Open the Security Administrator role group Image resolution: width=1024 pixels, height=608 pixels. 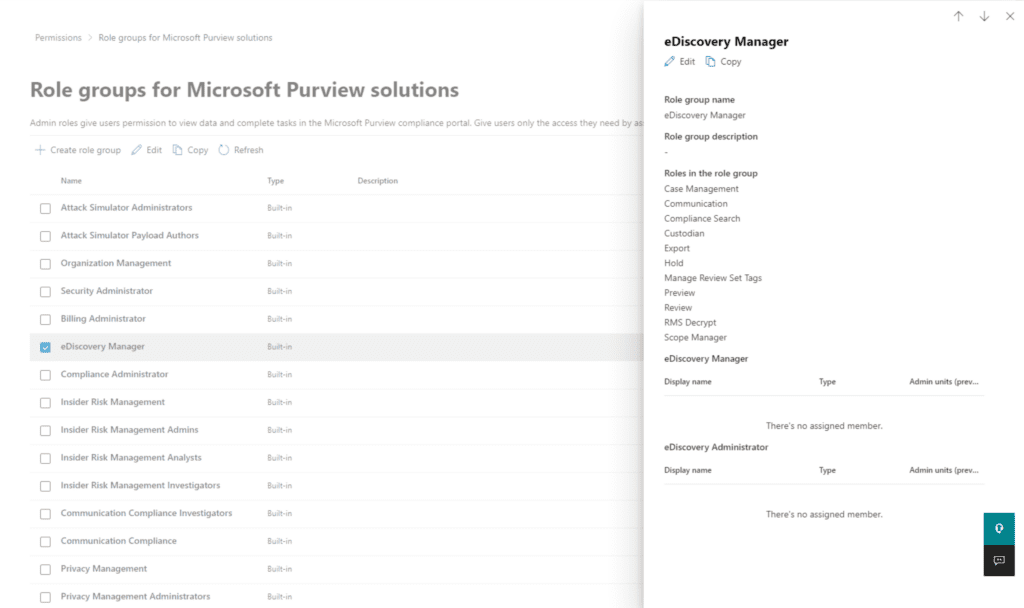106,291
